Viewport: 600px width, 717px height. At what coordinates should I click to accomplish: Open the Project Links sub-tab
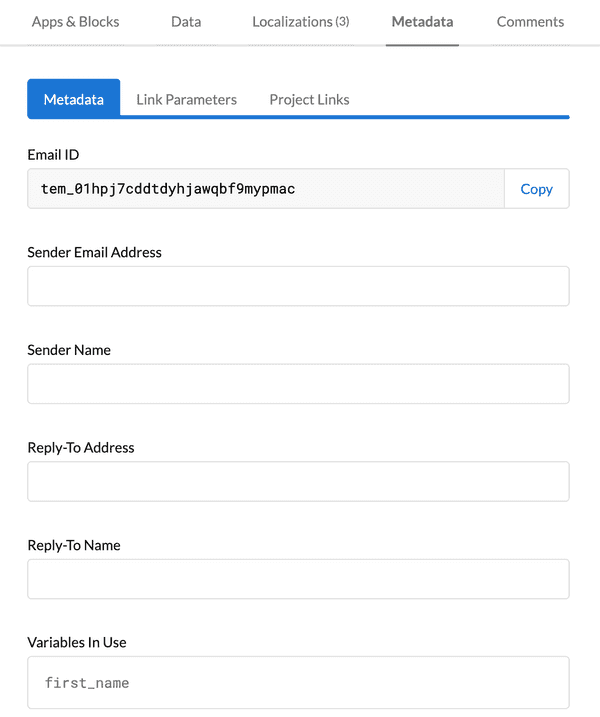309,99
